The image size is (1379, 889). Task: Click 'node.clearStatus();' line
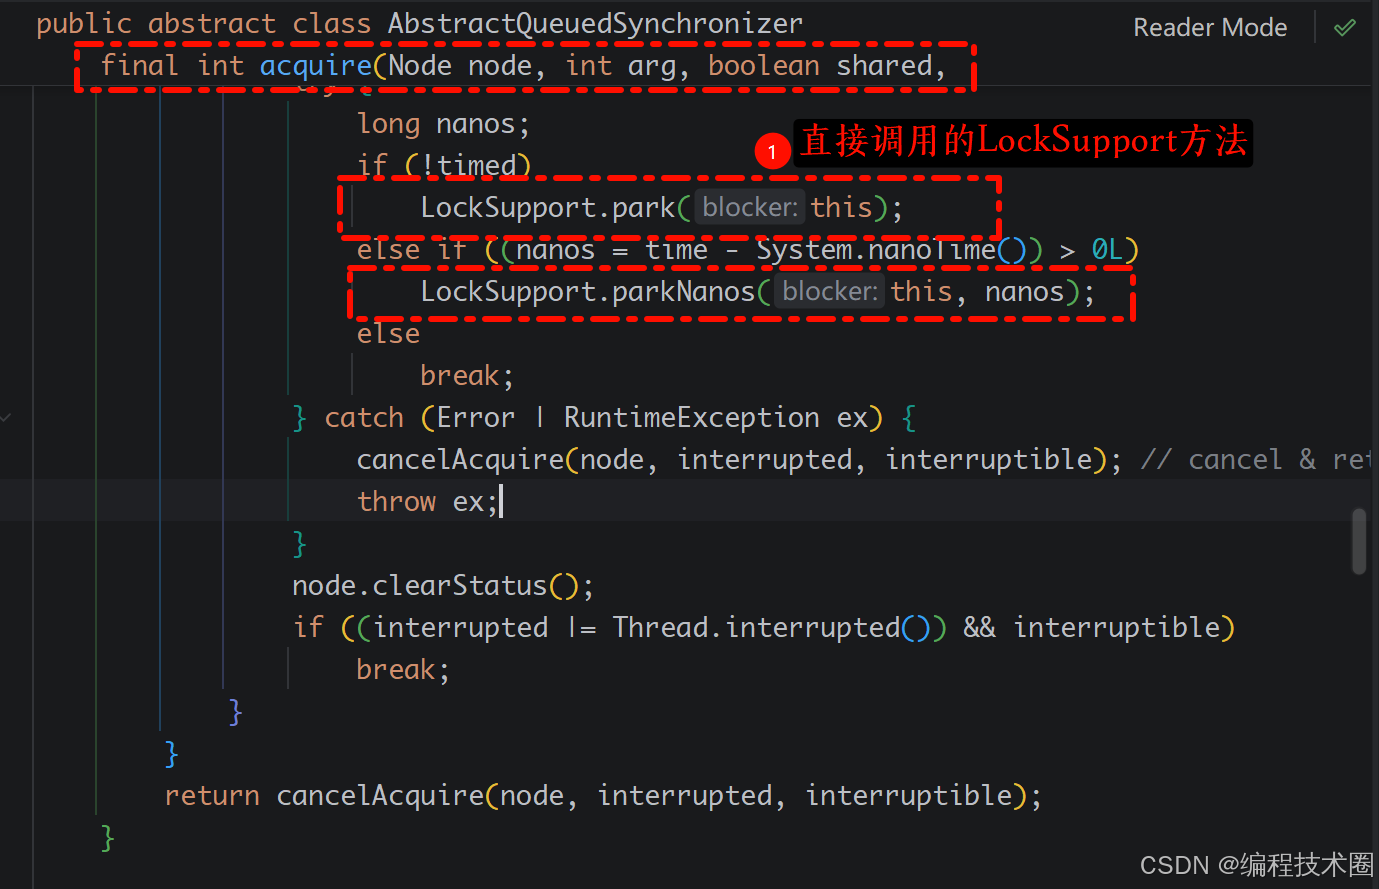(x=443, y=586)
